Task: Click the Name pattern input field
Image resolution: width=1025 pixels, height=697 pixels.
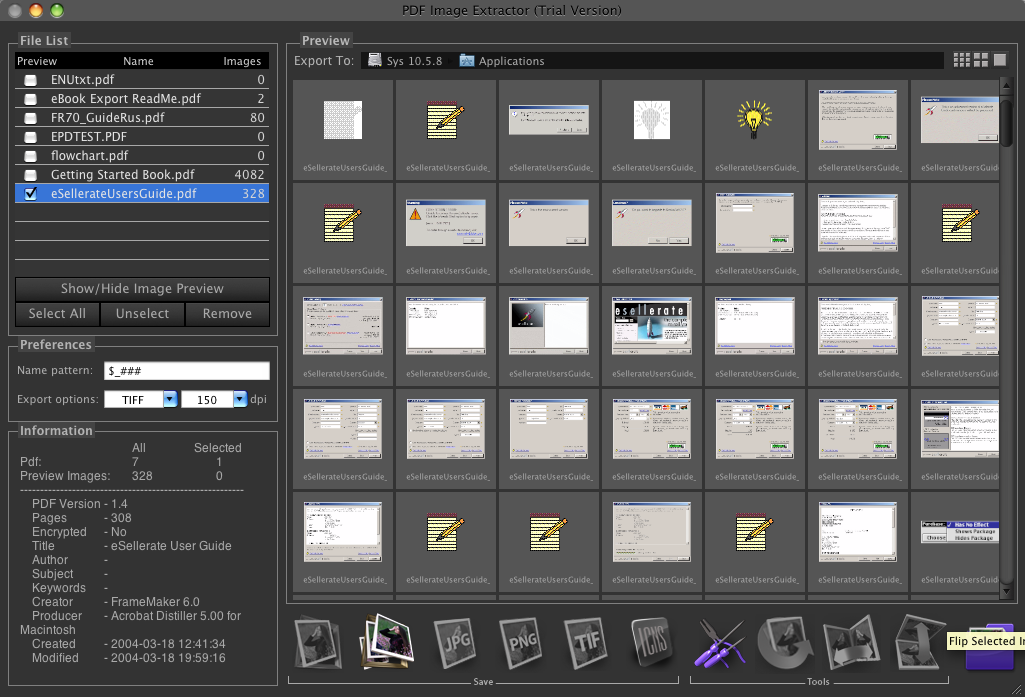Action: pos(187,371)
